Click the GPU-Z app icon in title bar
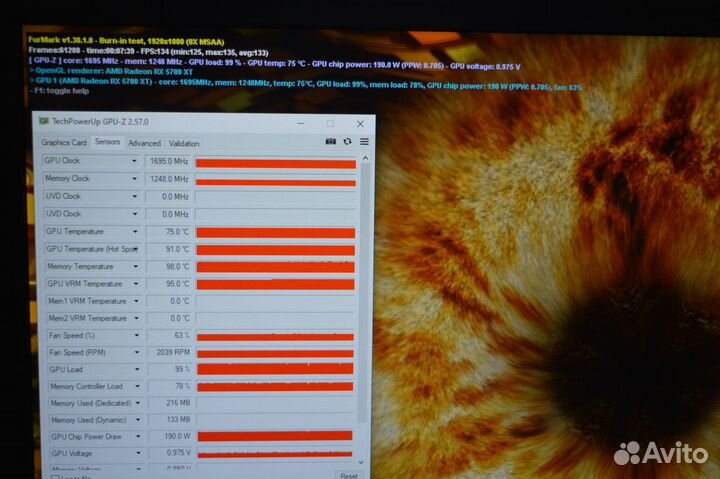This screenshot has width=720, height=479. (44, 121)
